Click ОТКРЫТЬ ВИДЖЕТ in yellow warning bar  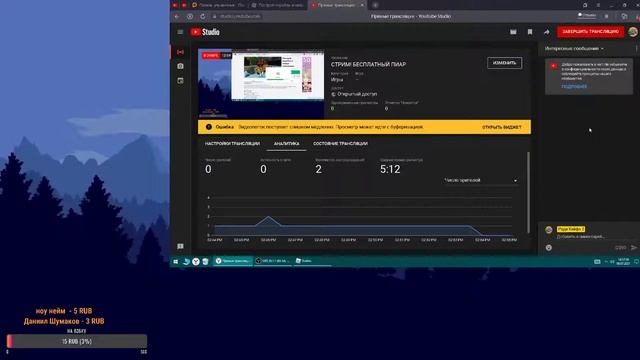click(502, 127)
